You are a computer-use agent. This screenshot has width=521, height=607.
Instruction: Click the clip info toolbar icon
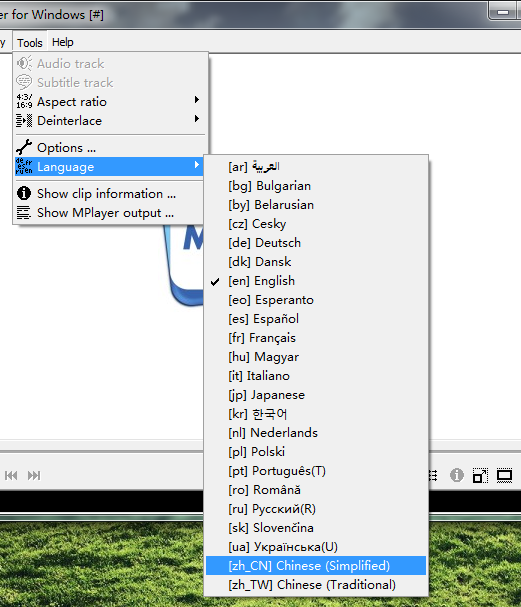[x=457, y=475]
